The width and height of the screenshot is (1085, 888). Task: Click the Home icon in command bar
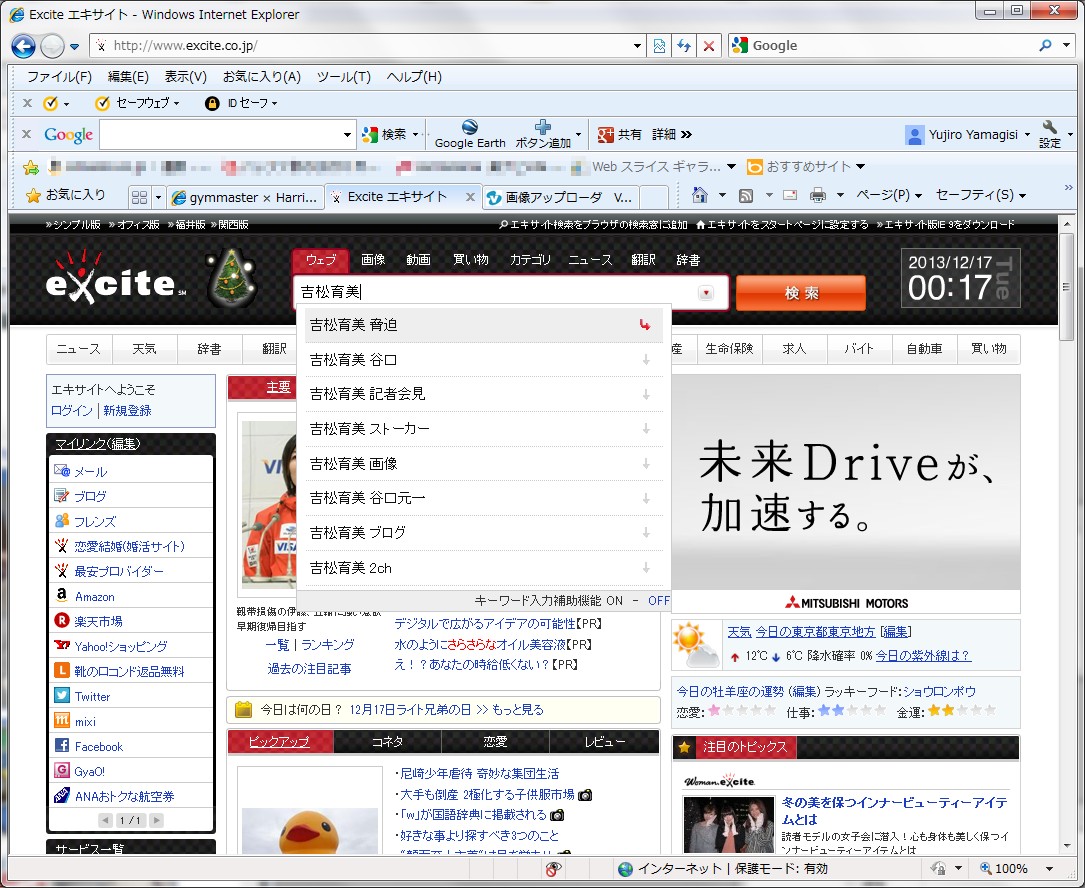[x=700, y=195]
